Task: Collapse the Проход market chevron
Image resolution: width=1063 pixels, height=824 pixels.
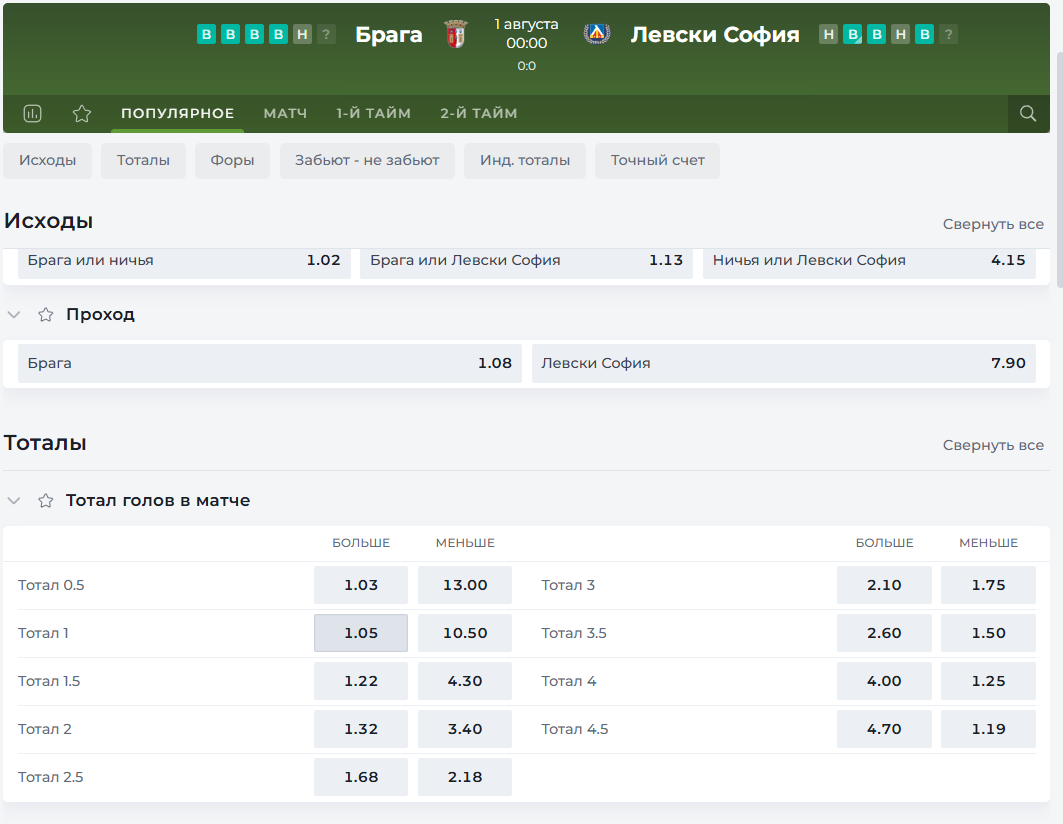Action: (14, 315)
